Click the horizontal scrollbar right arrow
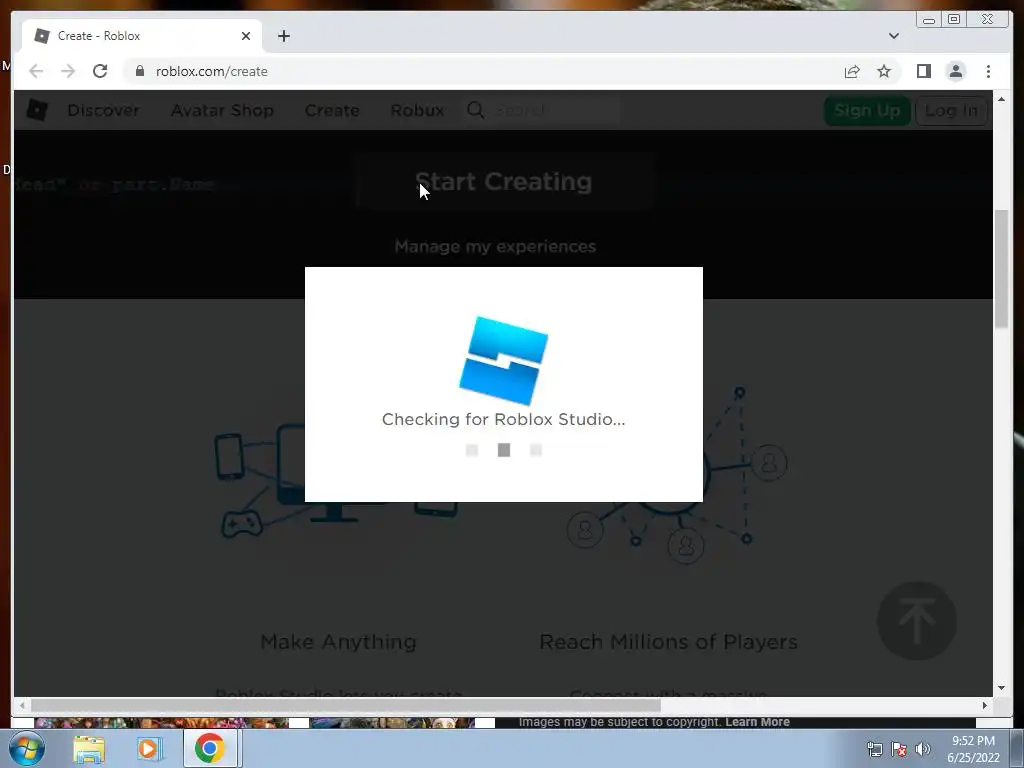Viewport: 1024px width, 768px height. [x=985, y=705]
